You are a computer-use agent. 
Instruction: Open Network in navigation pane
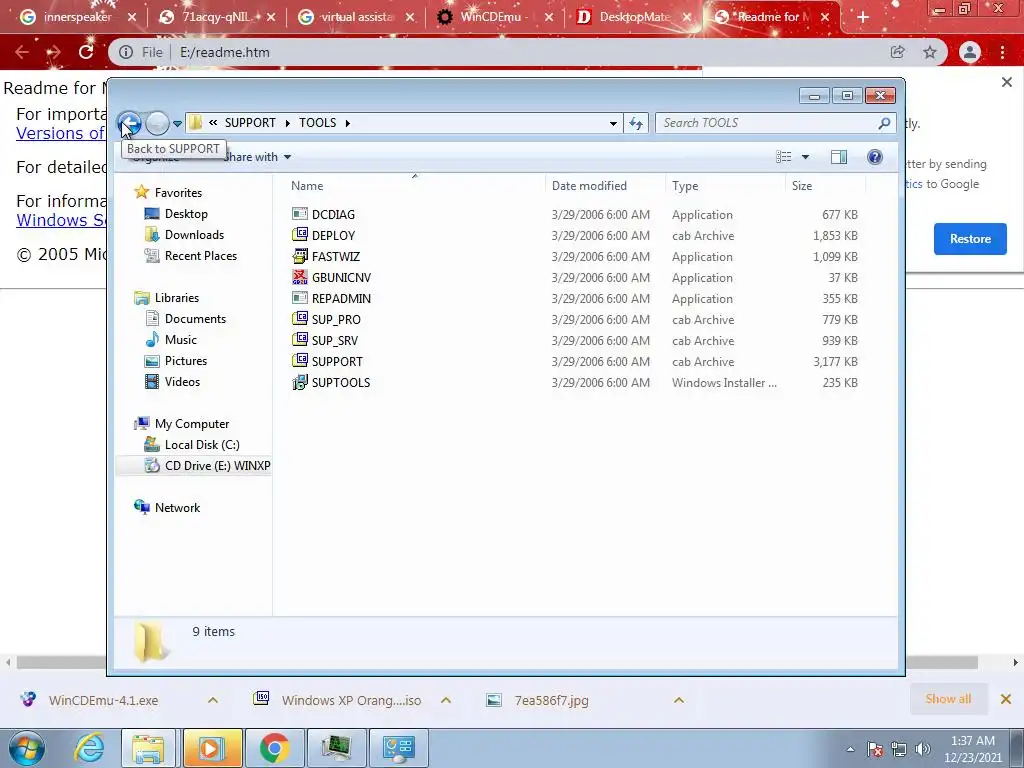click(177, 507)
